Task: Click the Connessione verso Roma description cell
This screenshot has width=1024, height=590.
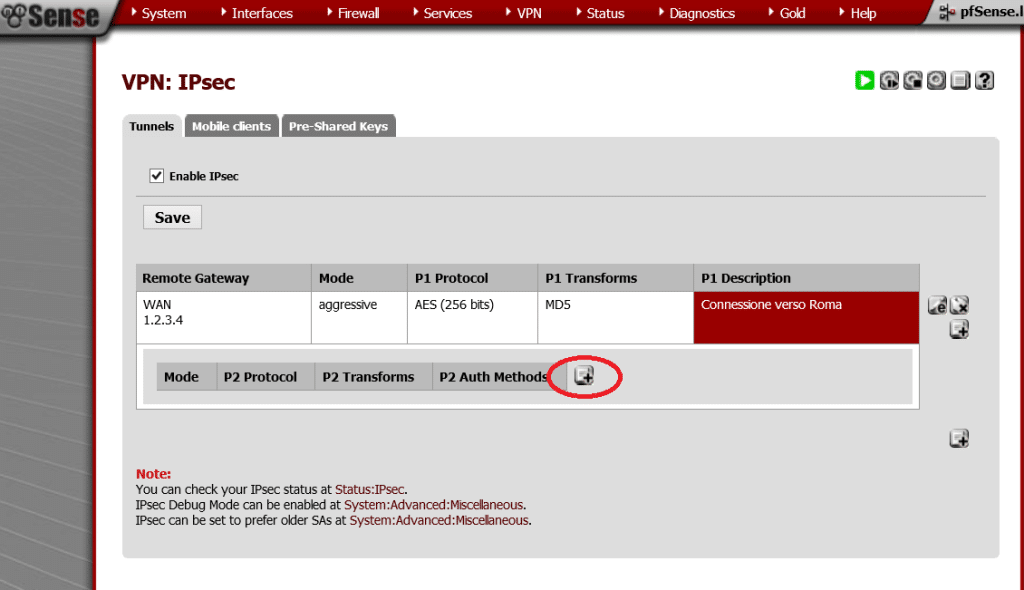Action: pos(805,318)
